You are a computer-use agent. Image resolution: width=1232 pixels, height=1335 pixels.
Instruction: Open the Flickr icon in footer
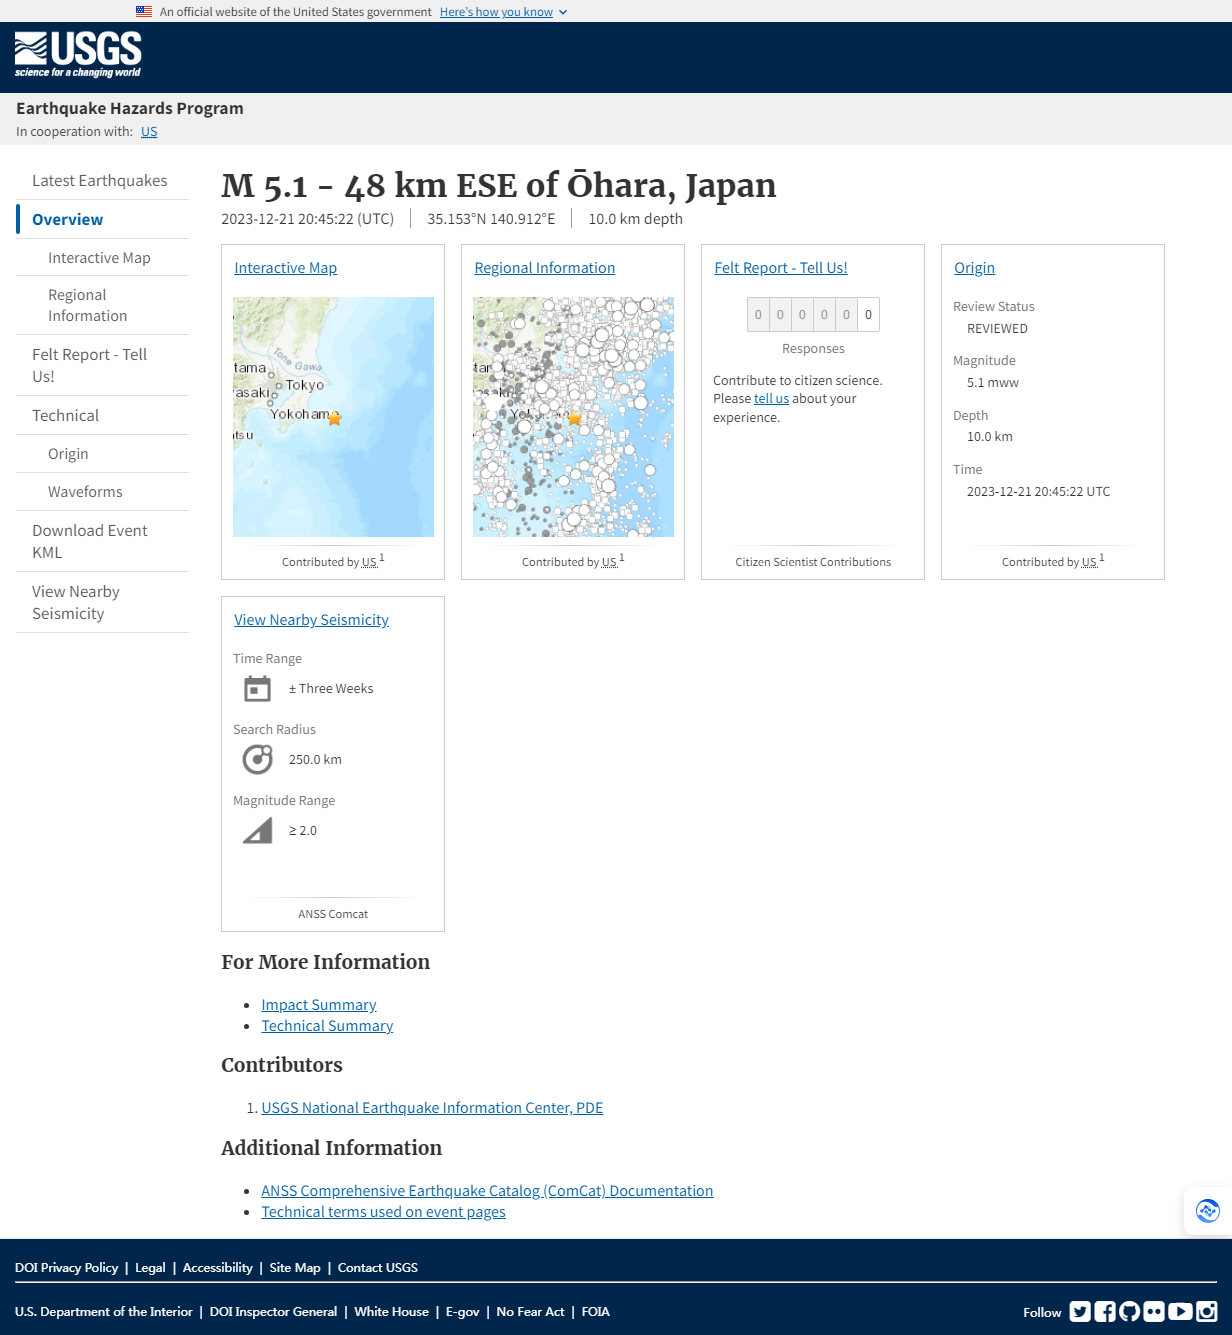[1155, 1311]
